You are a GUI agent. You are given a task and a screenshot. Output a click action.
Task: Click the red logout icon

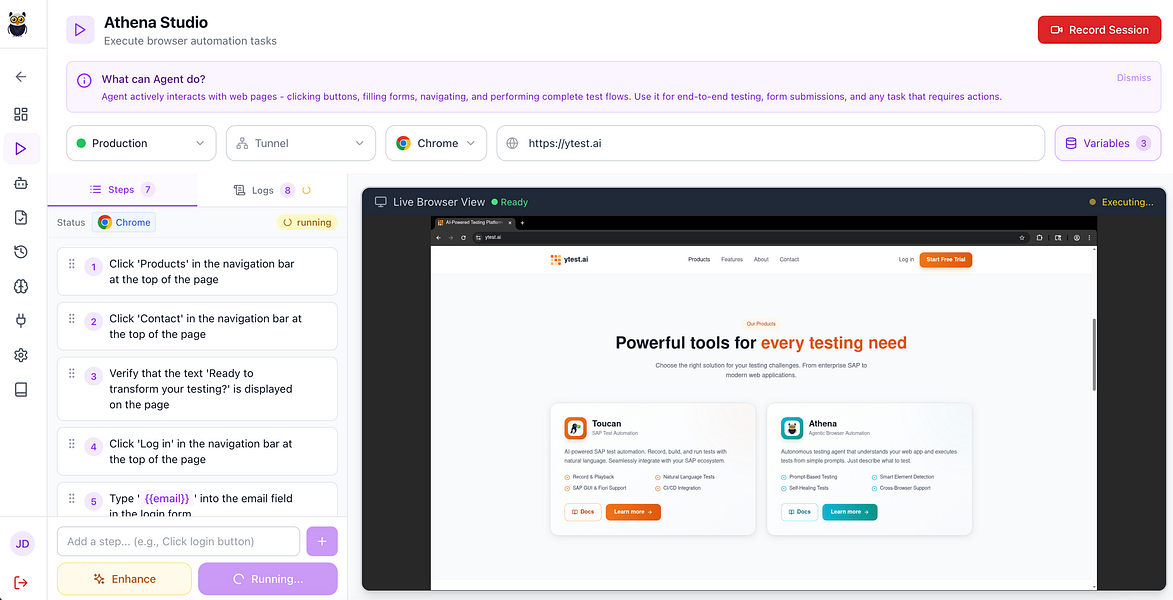pyautogui.click(x=21, y=582)
